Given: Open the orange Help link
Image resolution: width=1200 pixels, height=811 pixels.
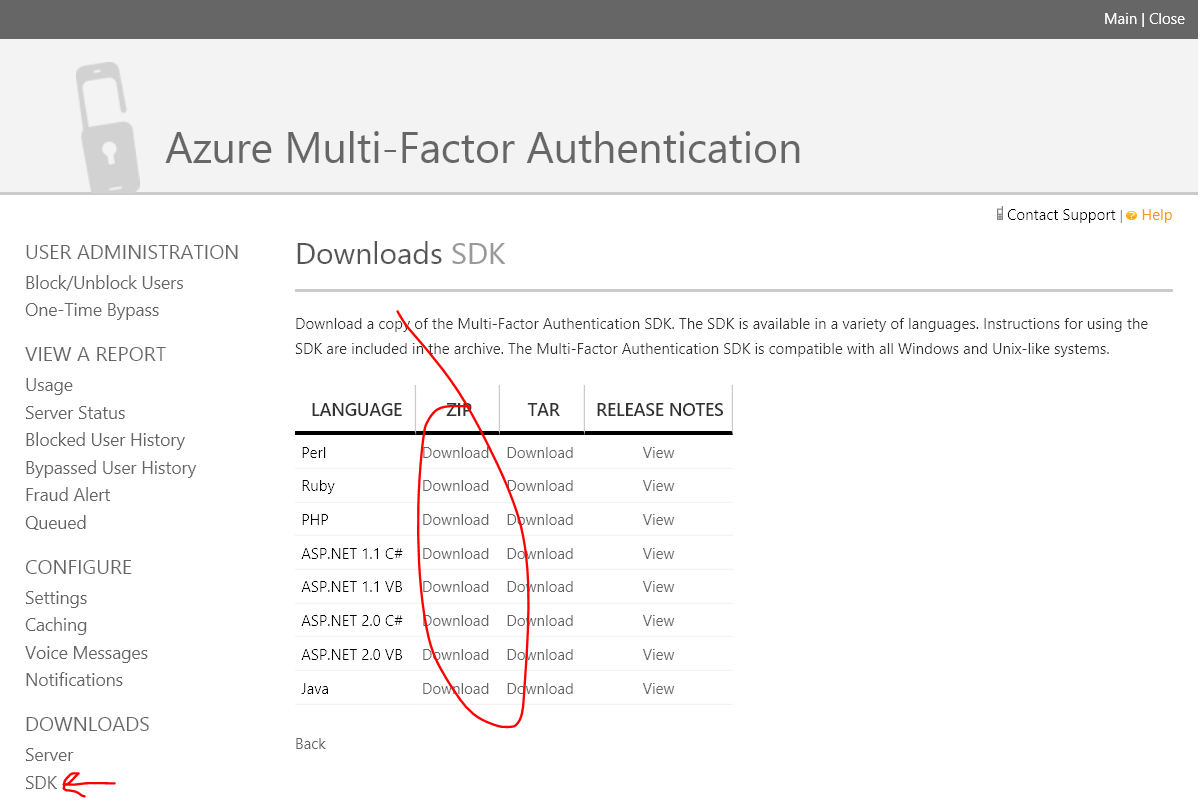Looking at the screenshot, I should point(1157,215).
